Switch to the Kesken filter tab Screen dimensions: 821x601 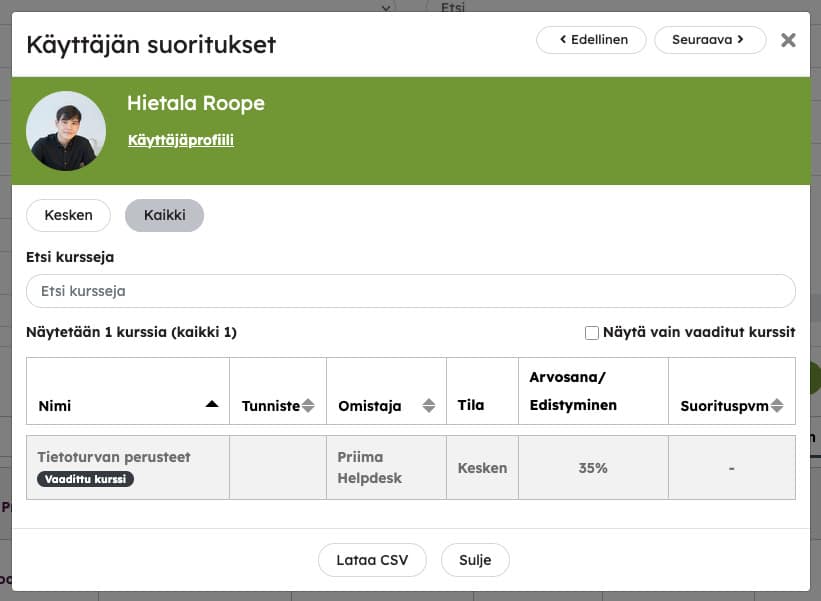click(x=68, y=215)
